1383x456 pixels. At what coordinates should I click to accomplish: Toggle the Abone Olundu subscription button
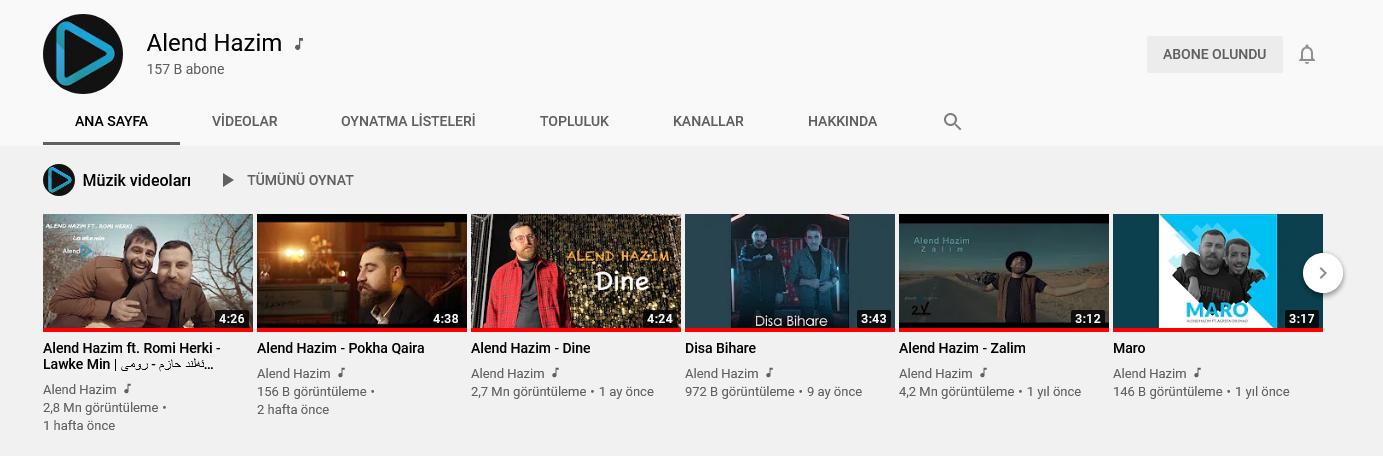(1214, 54)
